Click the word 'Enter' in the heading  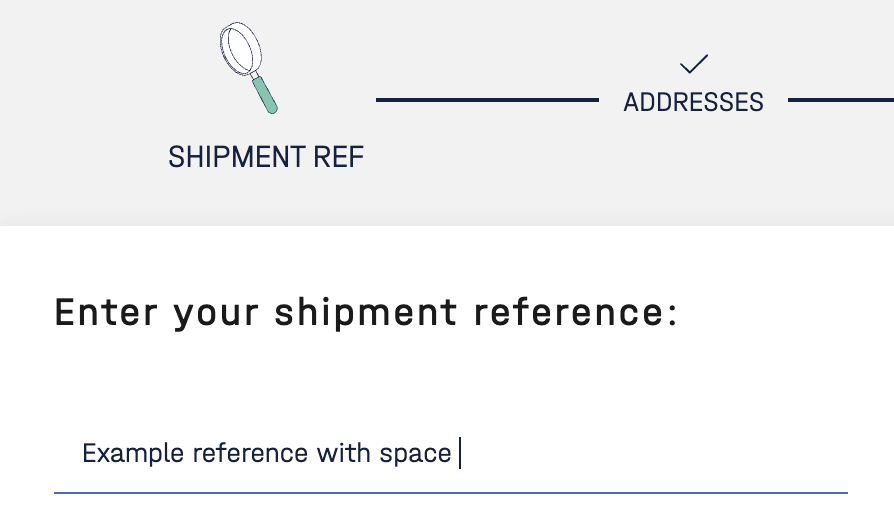pos(106,313)
